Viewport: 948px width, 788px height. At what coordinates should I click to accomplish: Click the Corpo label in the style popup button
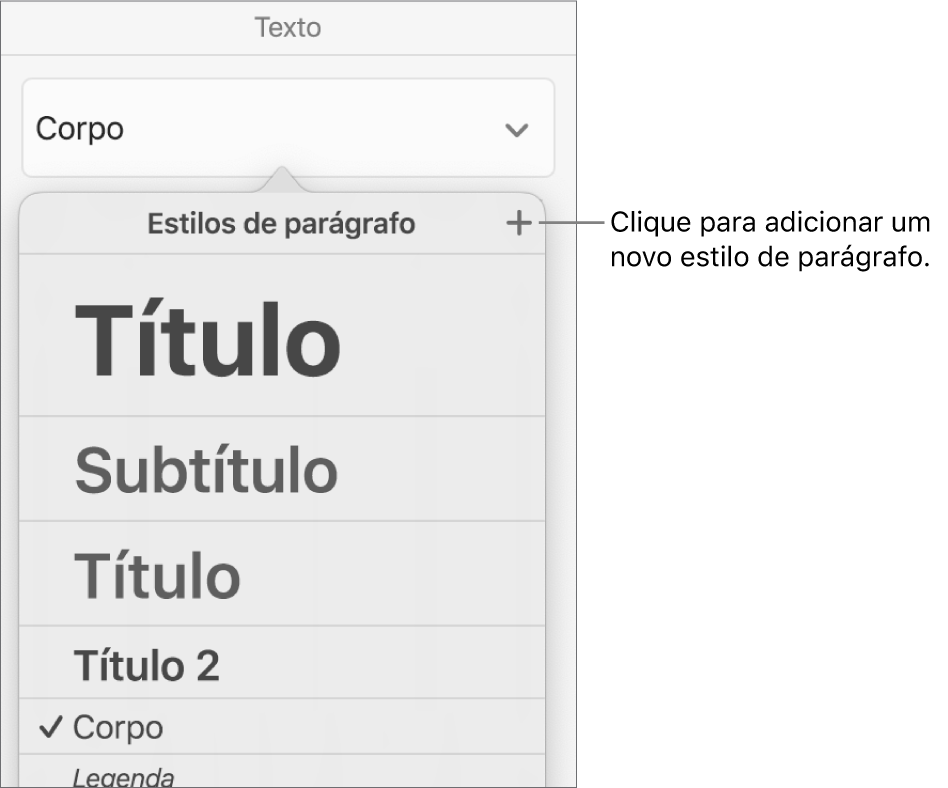click(x=80, y=130)
